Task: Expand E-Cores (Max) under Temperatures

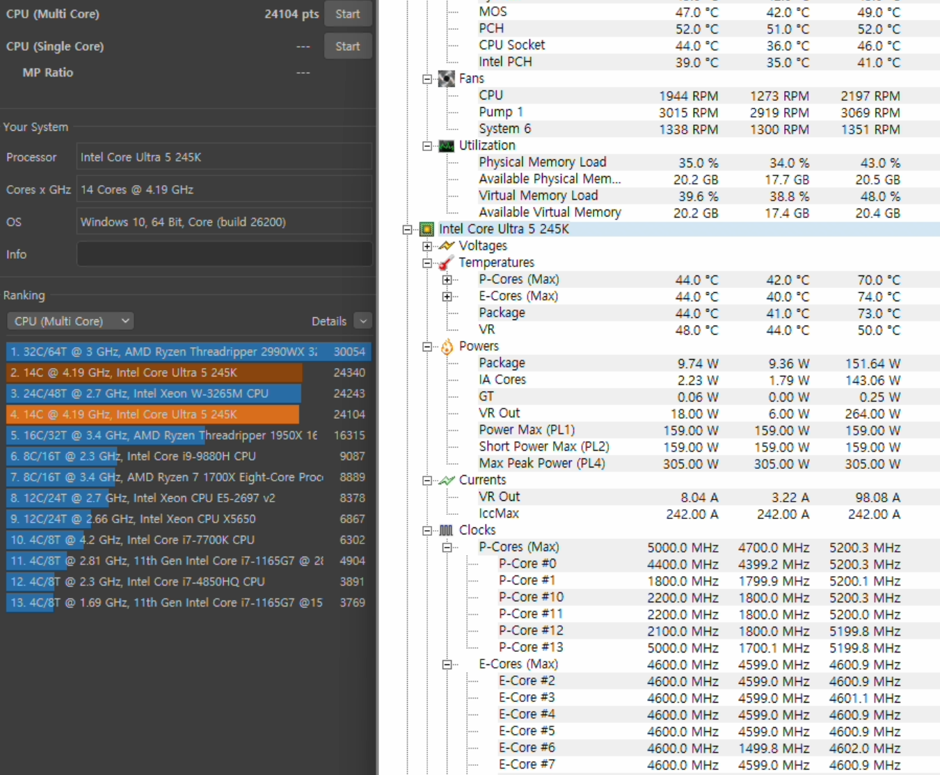Action: (x=447, y=297)
